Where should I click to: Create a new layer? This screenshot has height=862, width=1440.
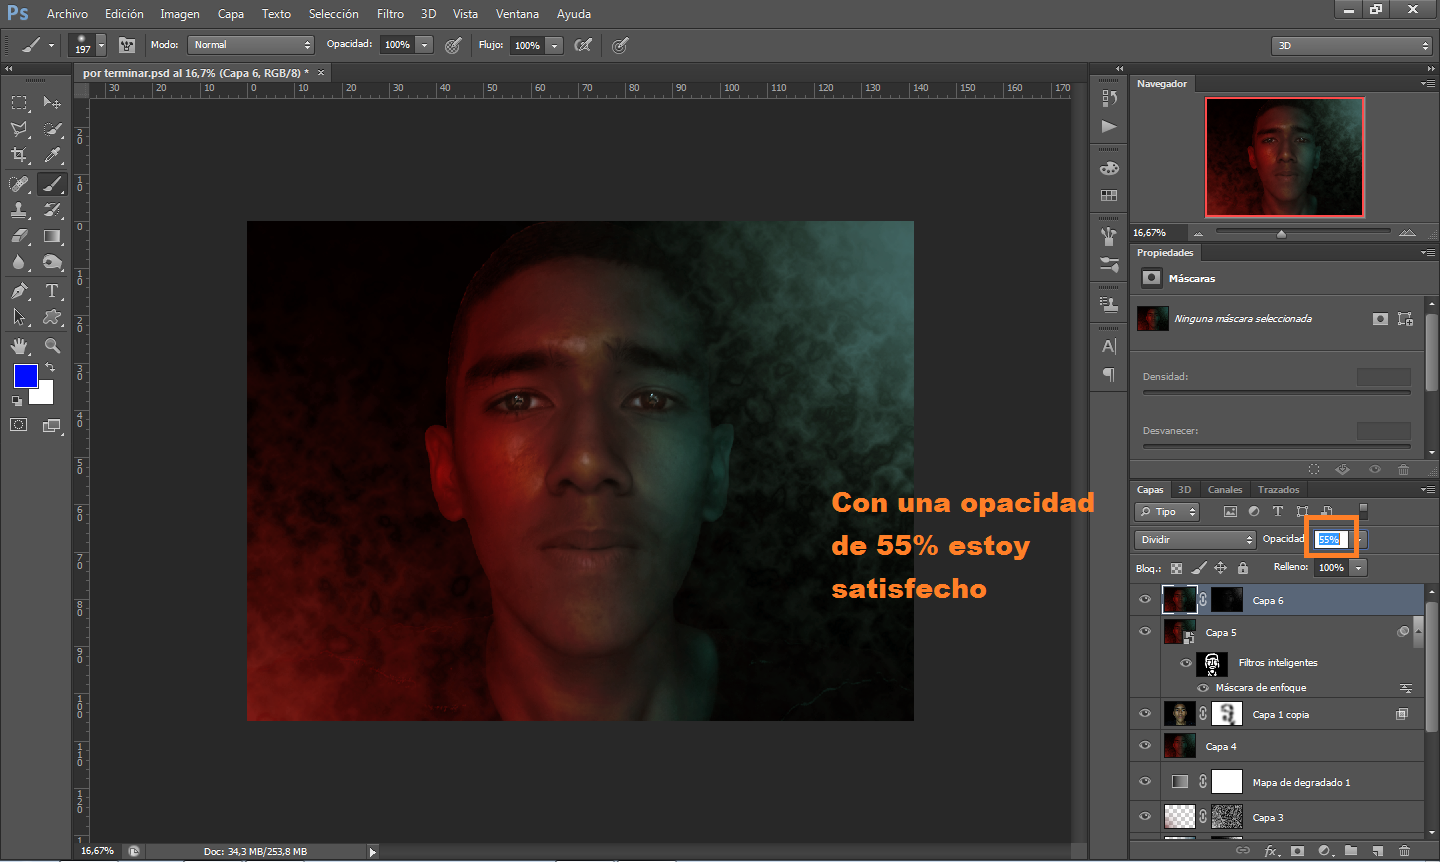[x=1377, y=851]
